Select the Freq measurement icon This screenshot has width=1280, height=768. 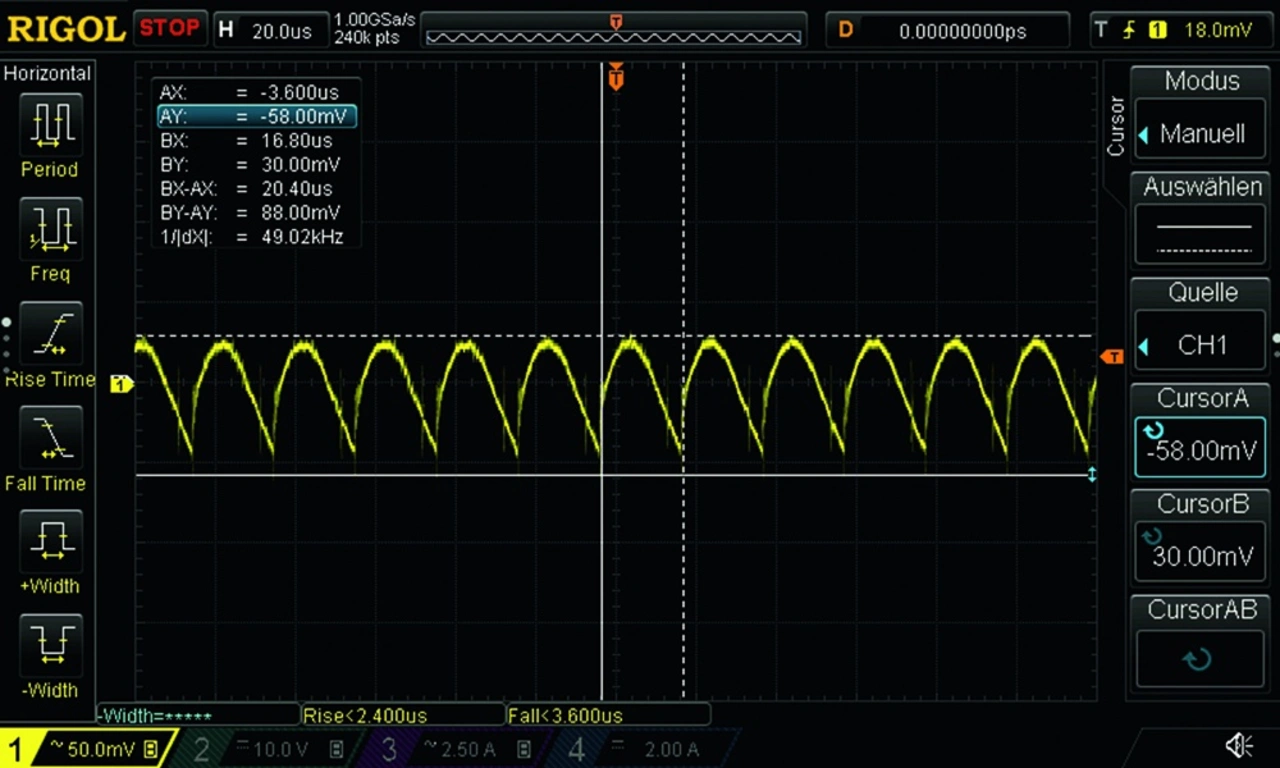point(49,230)
